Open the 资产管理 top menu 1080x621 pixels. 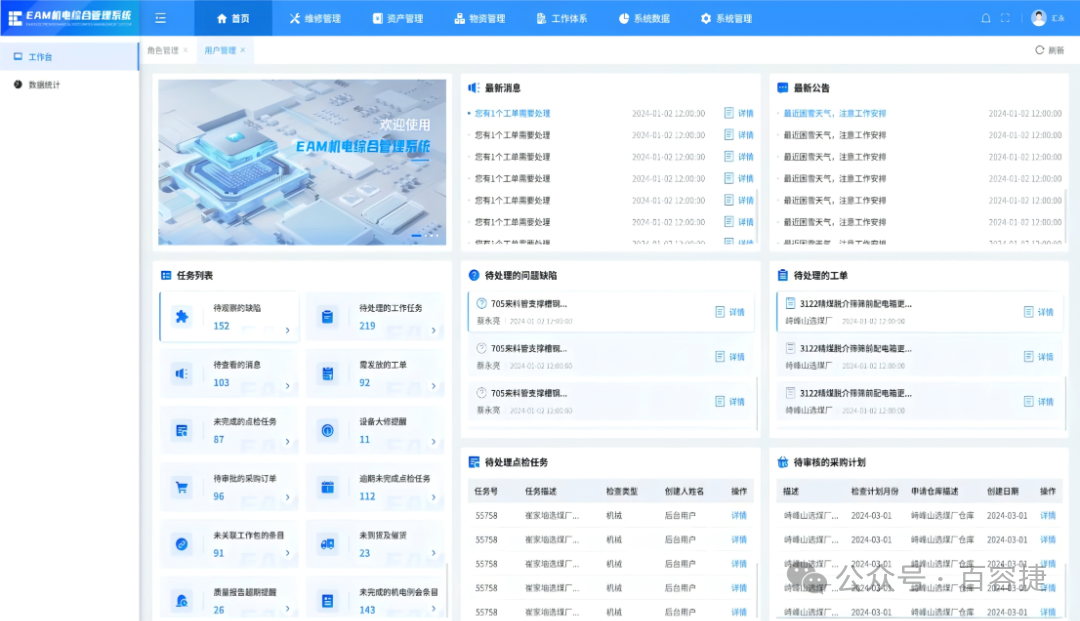[397, 18]
